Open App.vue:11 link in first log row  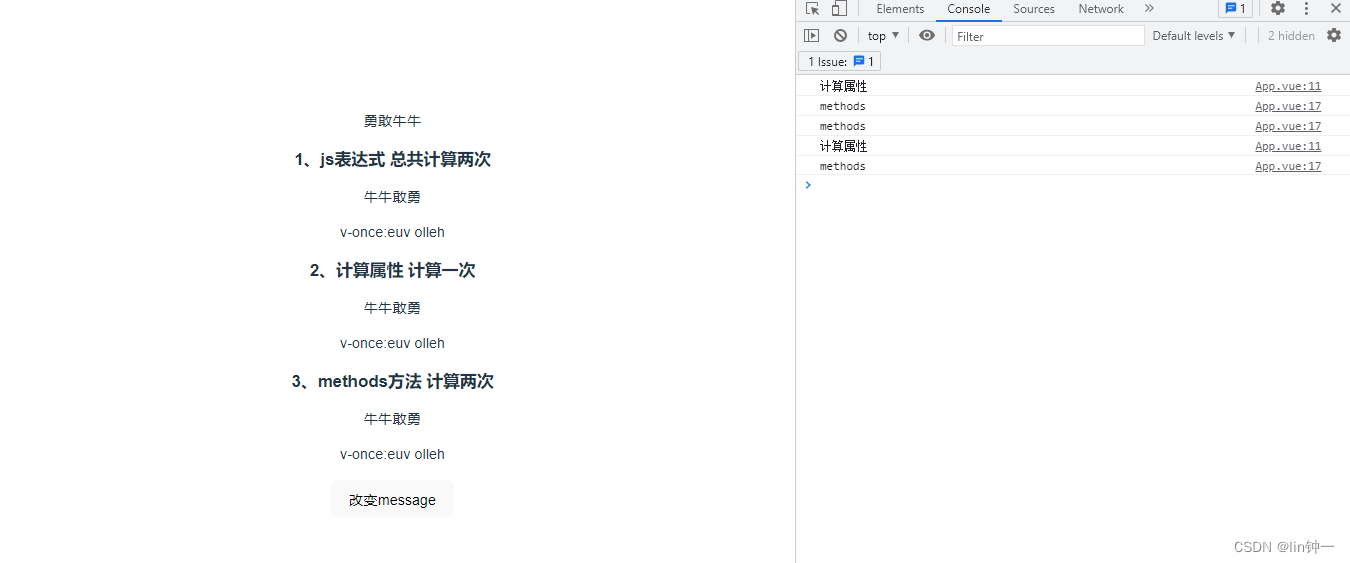point(1288,87)
